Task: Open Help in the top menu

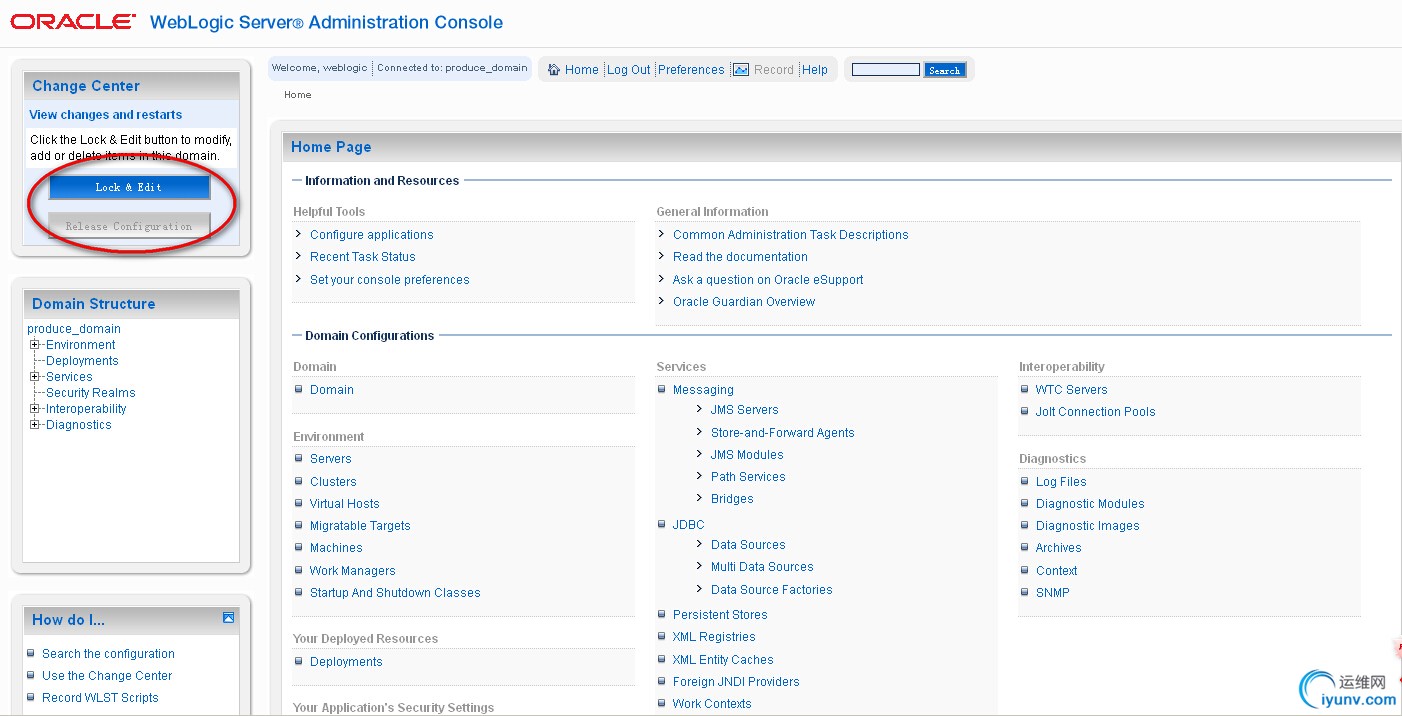Action: (x=815, y=70)
